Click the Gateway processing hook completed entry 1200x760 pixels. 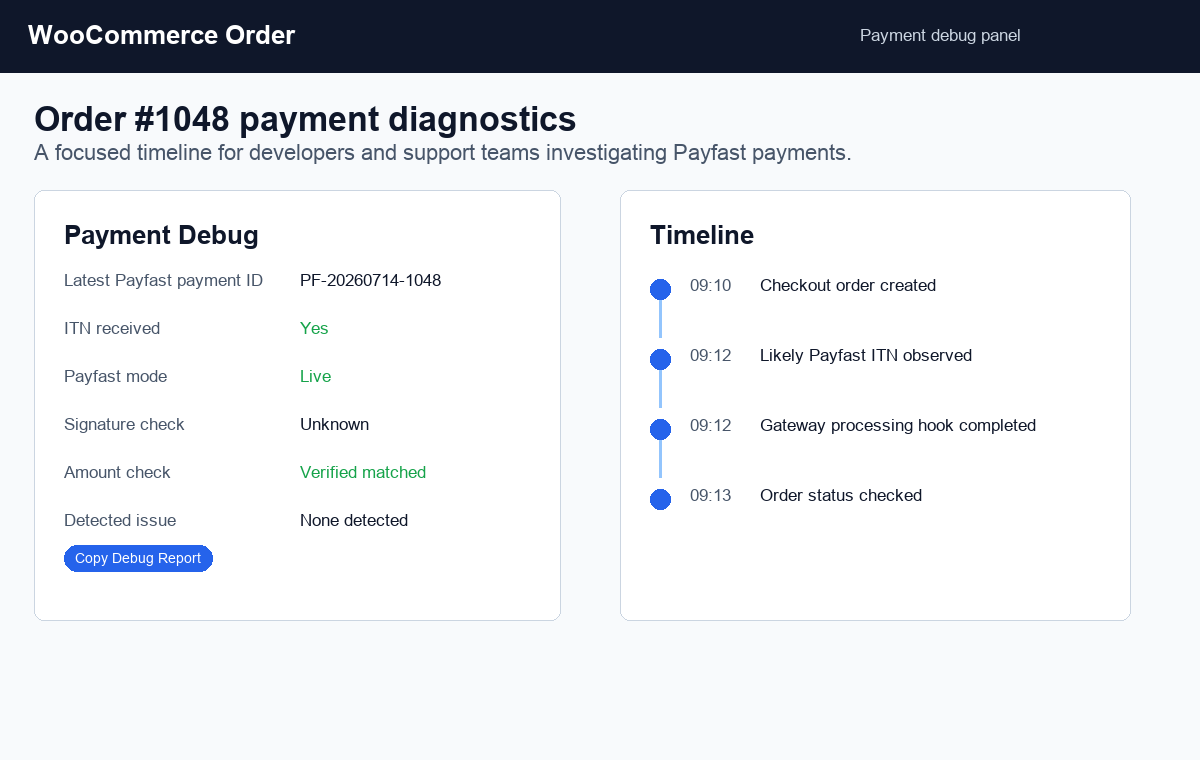(x=898, y=426)
